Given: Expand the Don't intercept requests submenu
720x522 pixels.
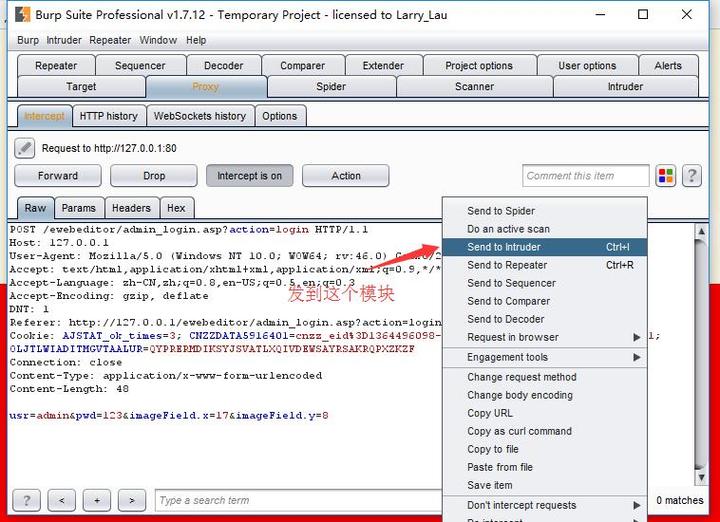Looking at the screenshot, I should coord(545,505).
